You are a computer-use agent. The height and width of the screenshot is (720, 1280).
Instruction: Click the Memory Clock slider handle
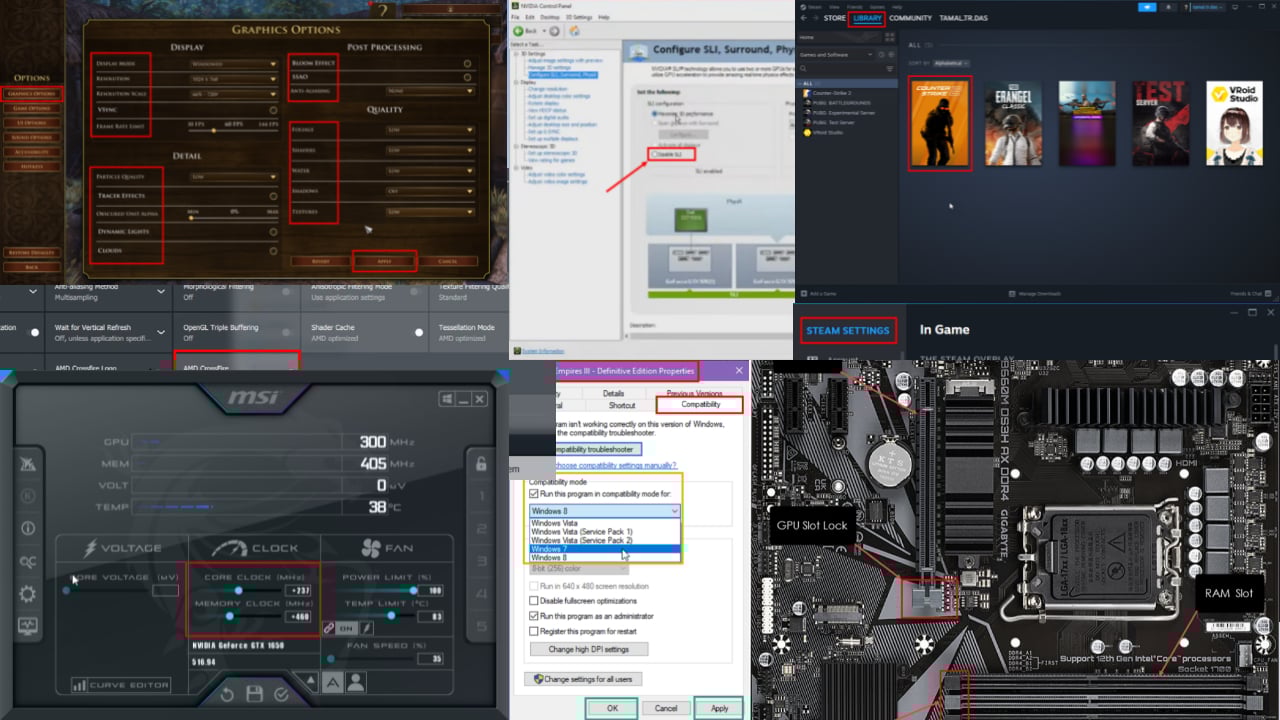point(230,617)
